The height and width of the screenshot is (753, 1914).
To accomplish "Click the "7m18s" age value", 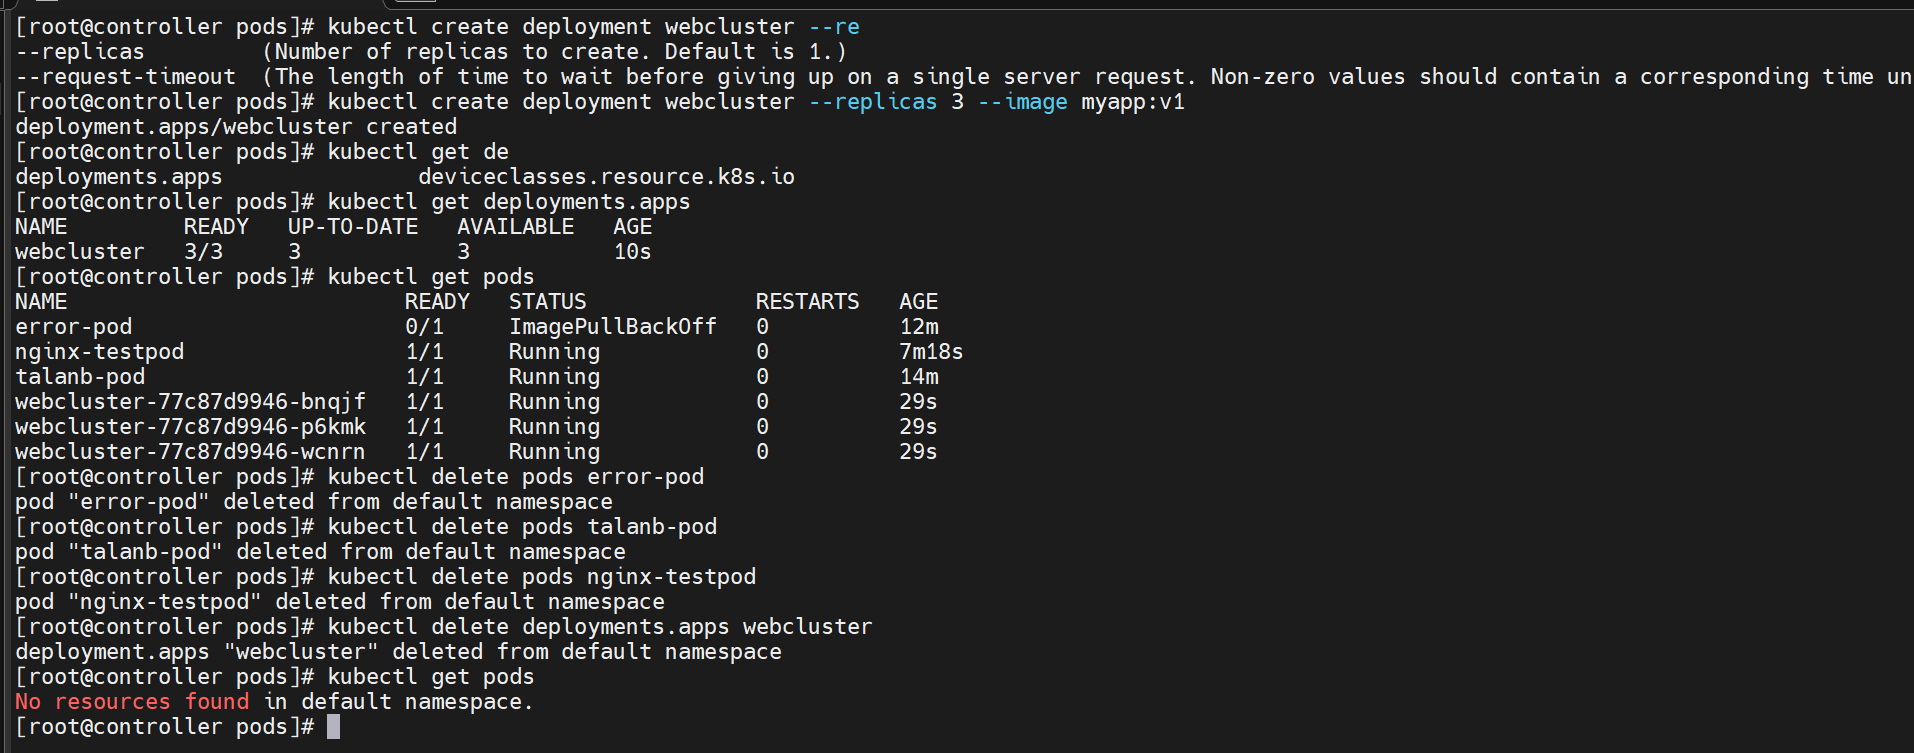I will (931, 352).
